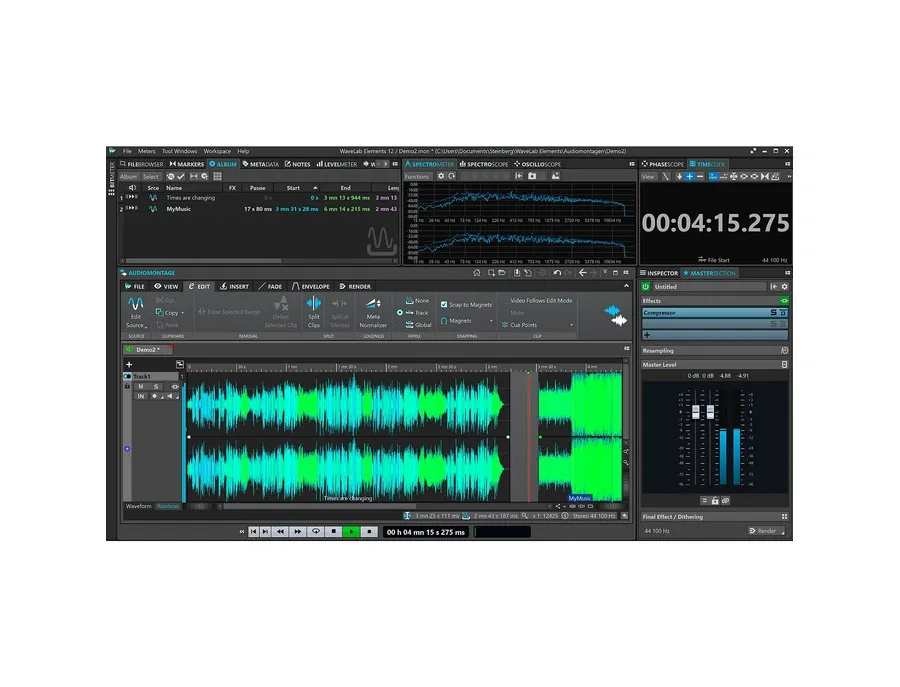Select the Rainbow waveform display option
This screenshot has width=900, height=687.
pos(168,506)
